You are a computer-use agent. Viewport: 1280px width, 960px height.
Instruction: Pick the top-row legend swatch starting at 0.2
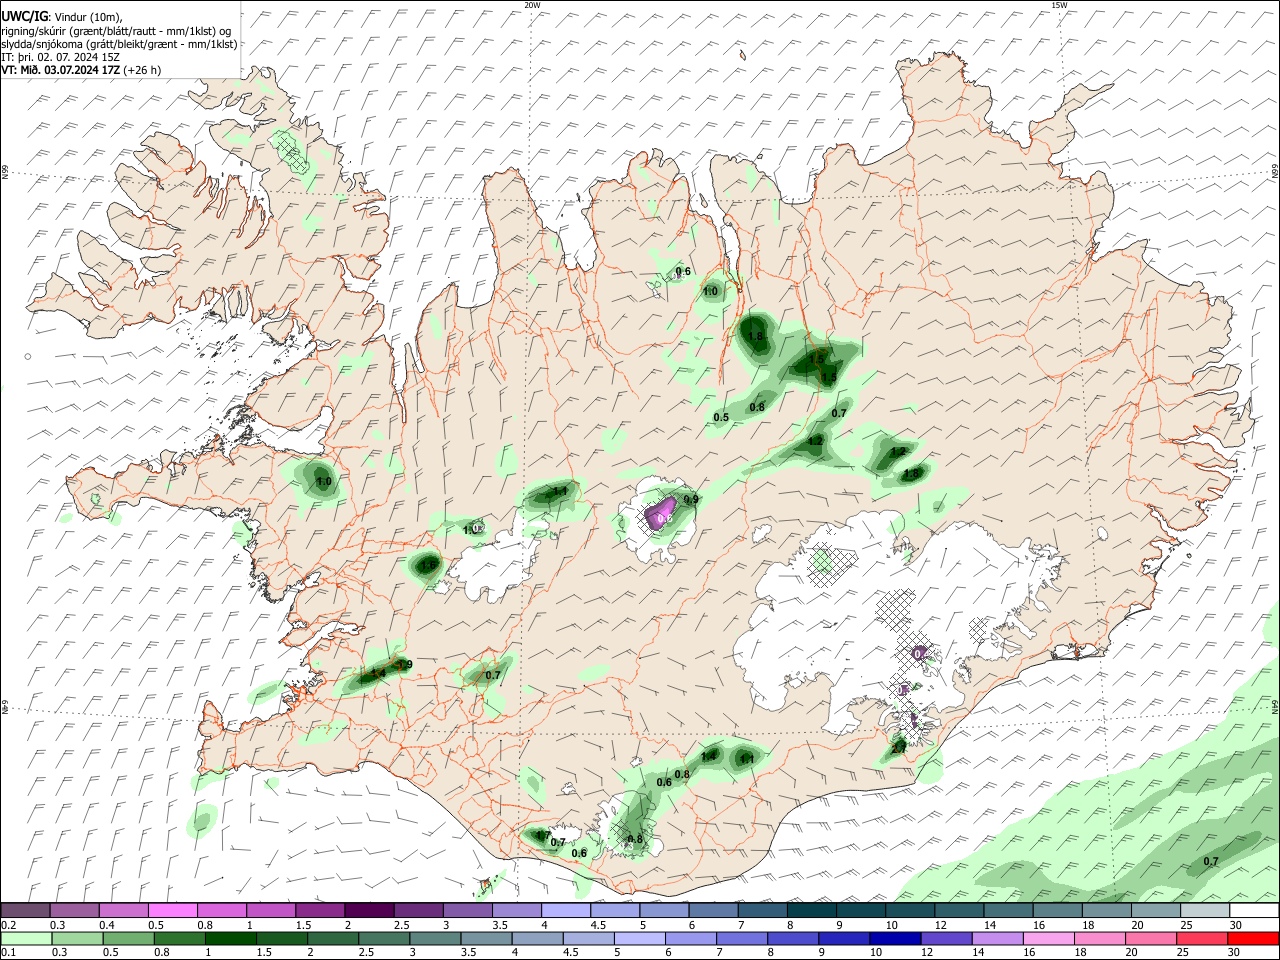25,911
